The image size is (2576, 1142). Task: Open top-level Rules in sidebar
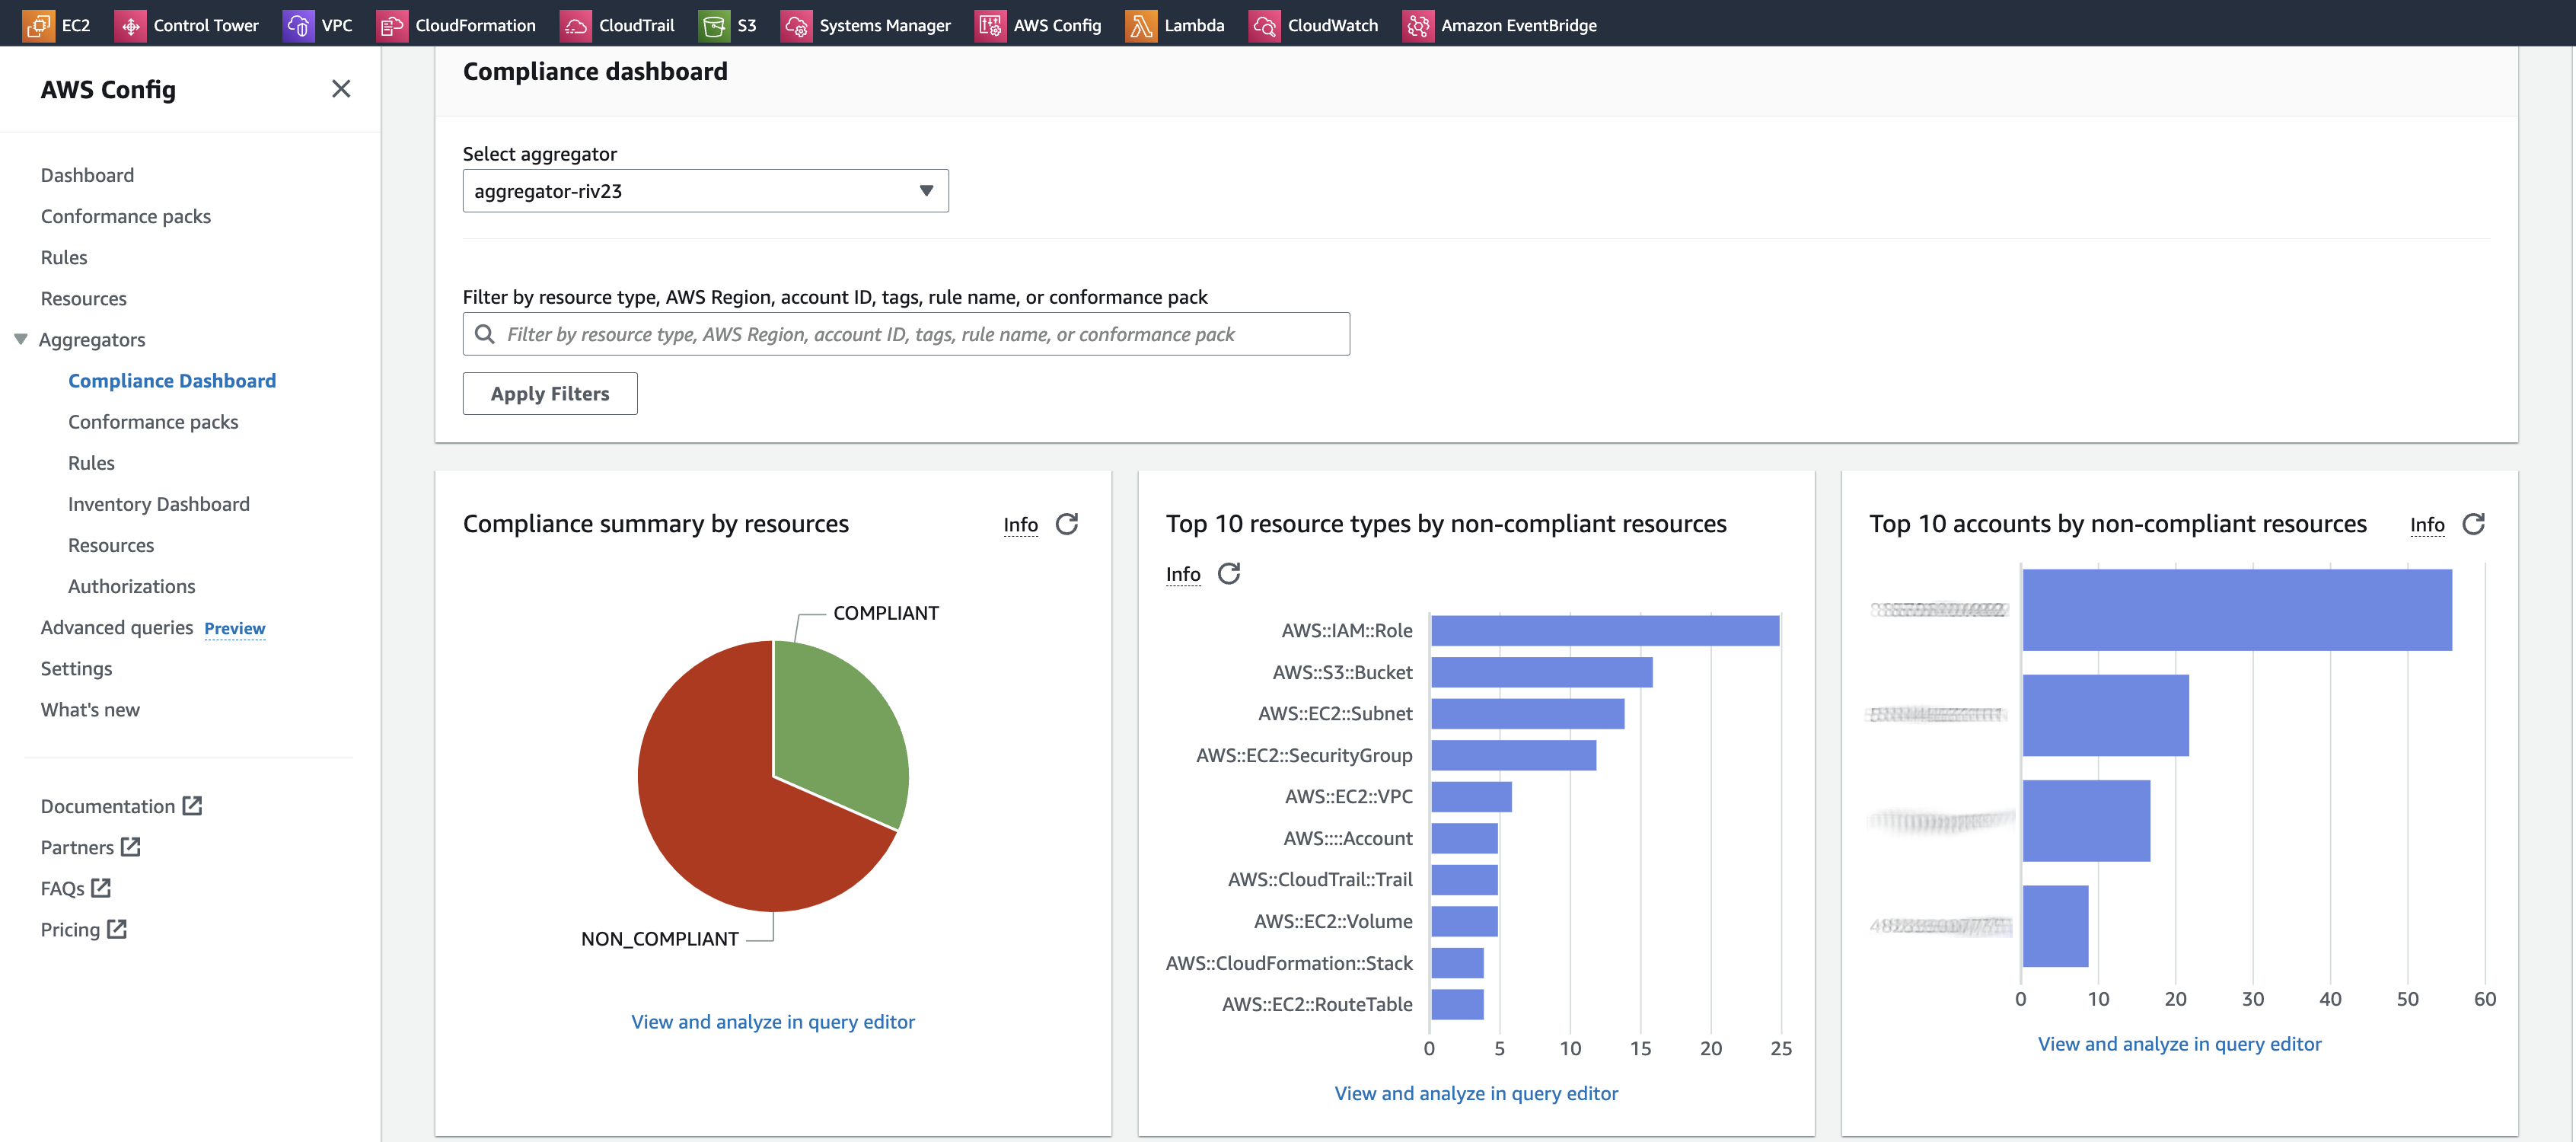[64, 257]
